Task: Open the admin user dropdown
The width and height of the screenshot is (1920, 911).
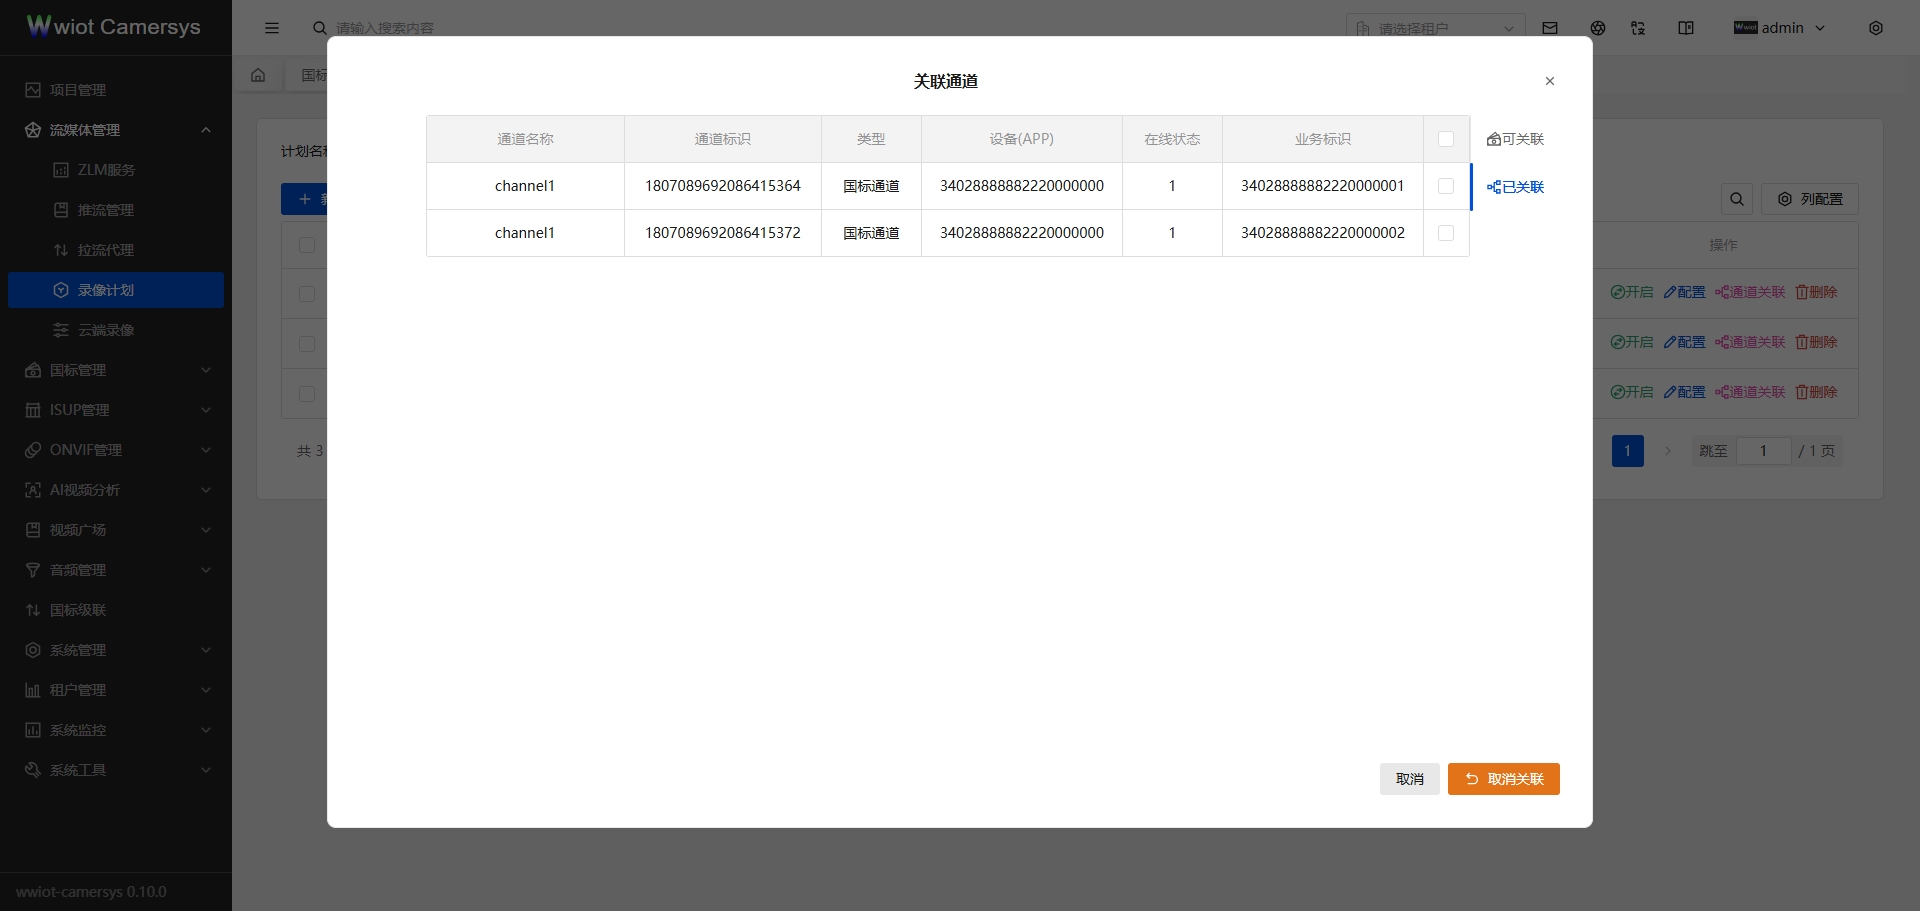Action: 1781,28
